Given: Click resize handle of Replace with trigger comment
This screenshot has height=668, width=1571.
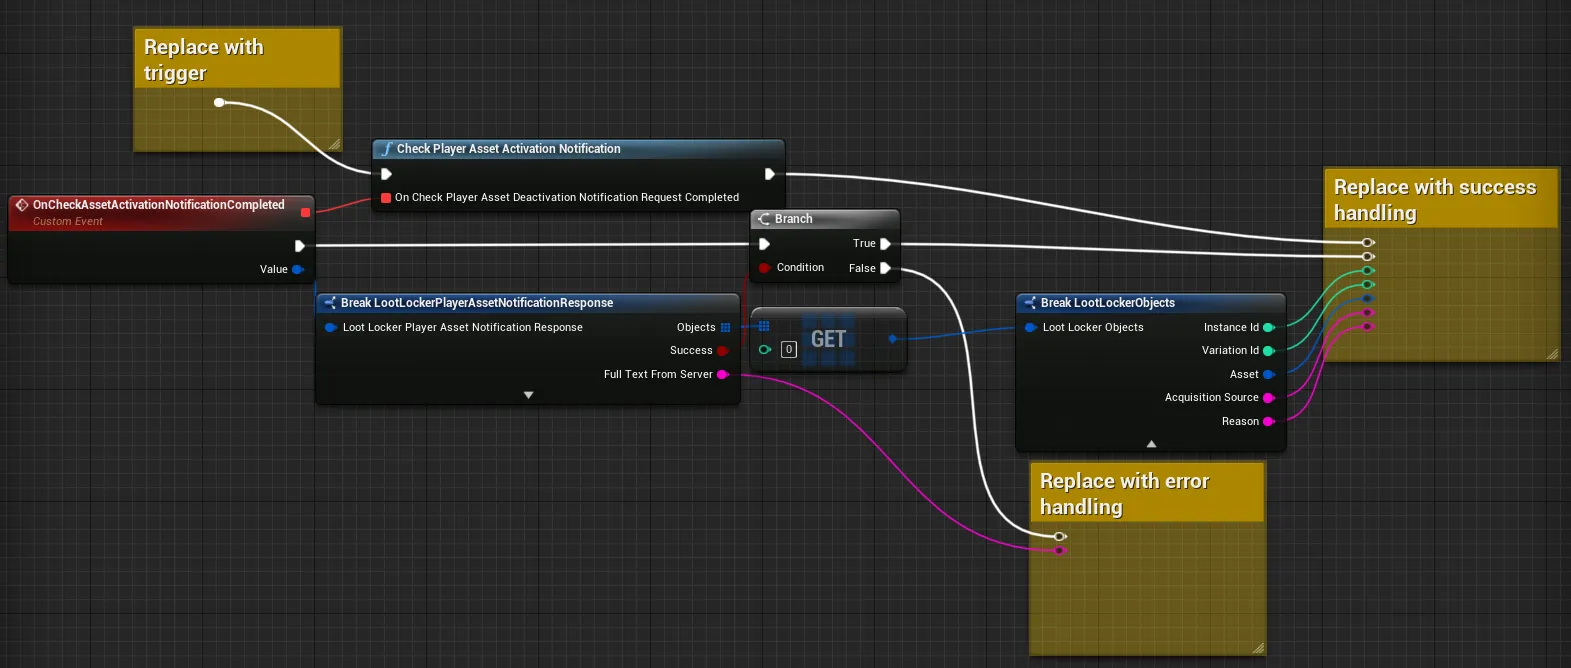Looking at the screenshot, I should click(335, 145).
